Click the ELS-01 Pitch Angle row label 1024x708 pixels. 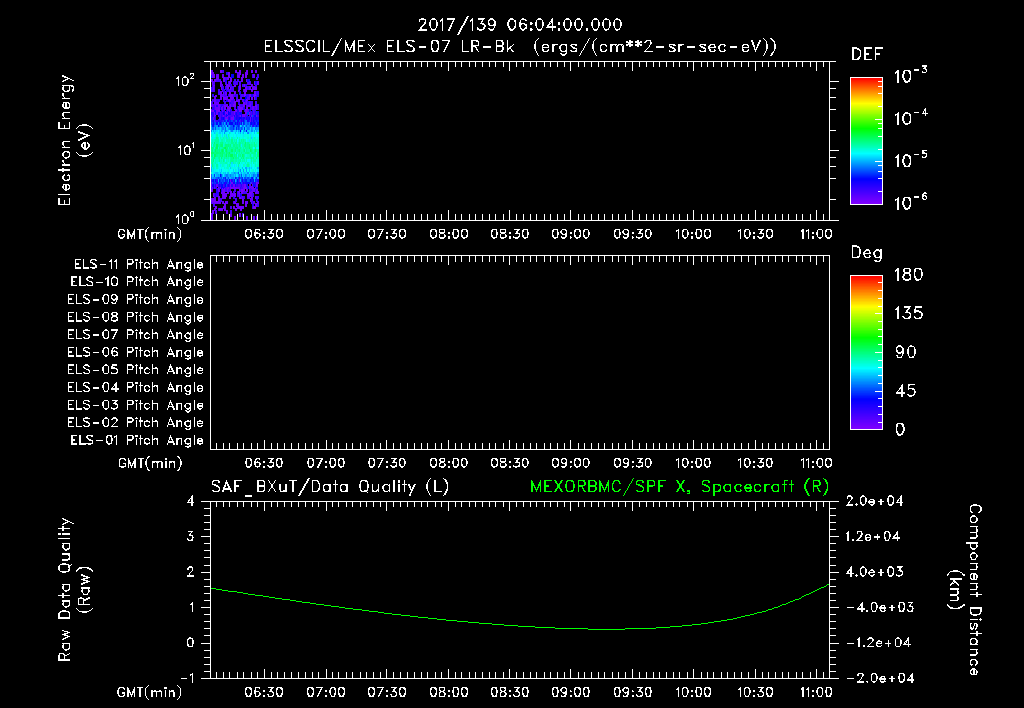(137, 440)
